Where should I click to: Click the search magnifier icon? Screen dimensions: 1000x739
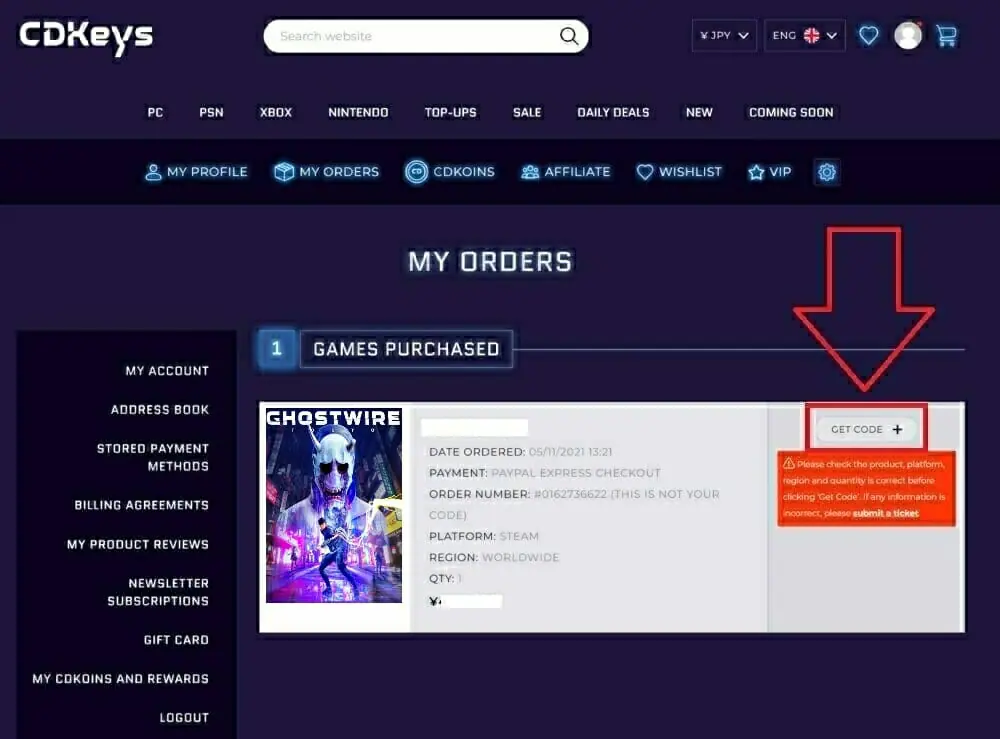[569, 36]
